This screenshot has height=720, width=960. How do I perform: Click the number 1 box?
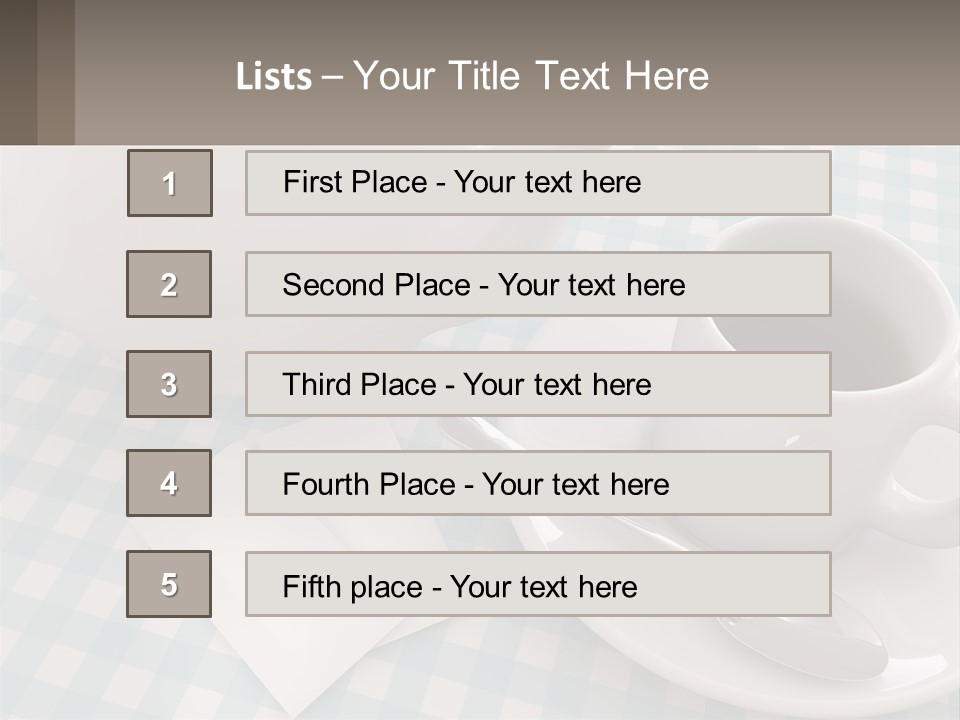pyautogui.click(x=170, y=183)
